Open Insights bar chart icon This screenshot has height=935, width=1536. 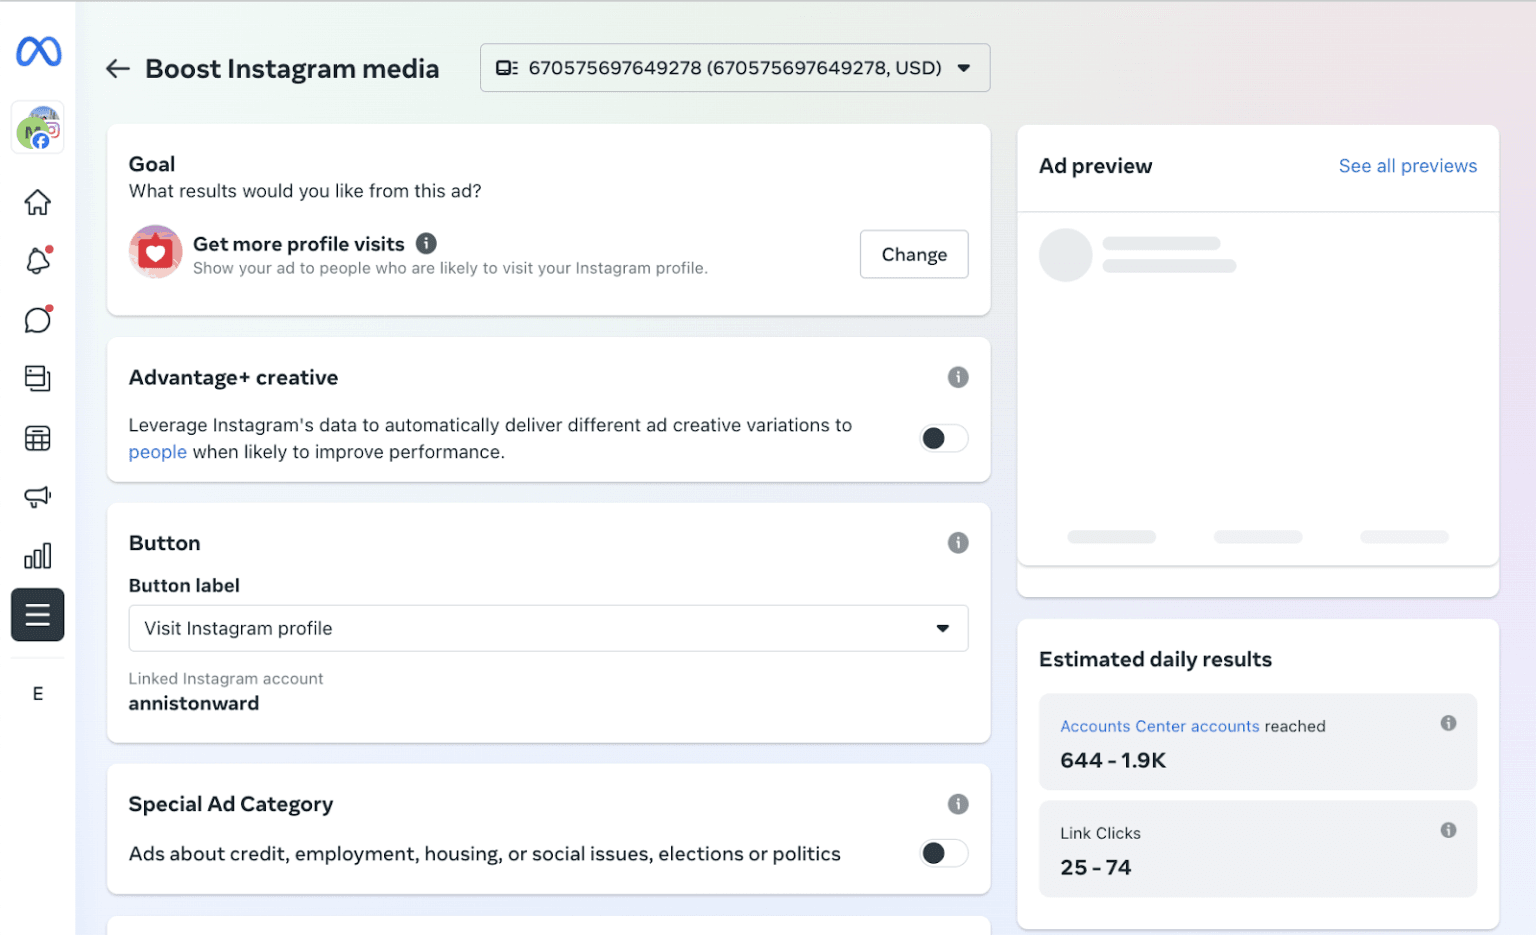click(38, 556)
